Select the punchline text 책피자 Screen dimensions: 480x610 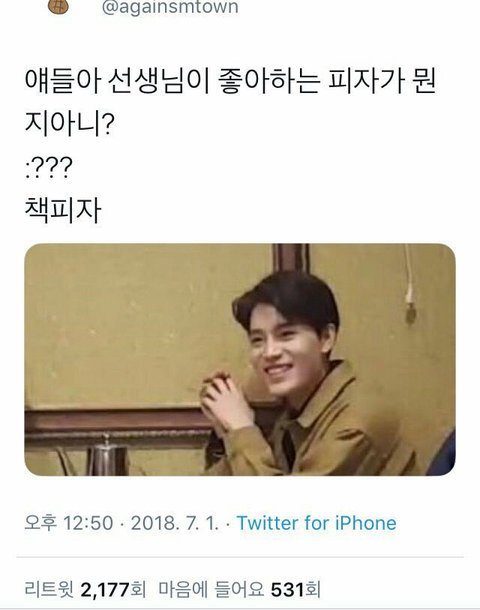63,210
